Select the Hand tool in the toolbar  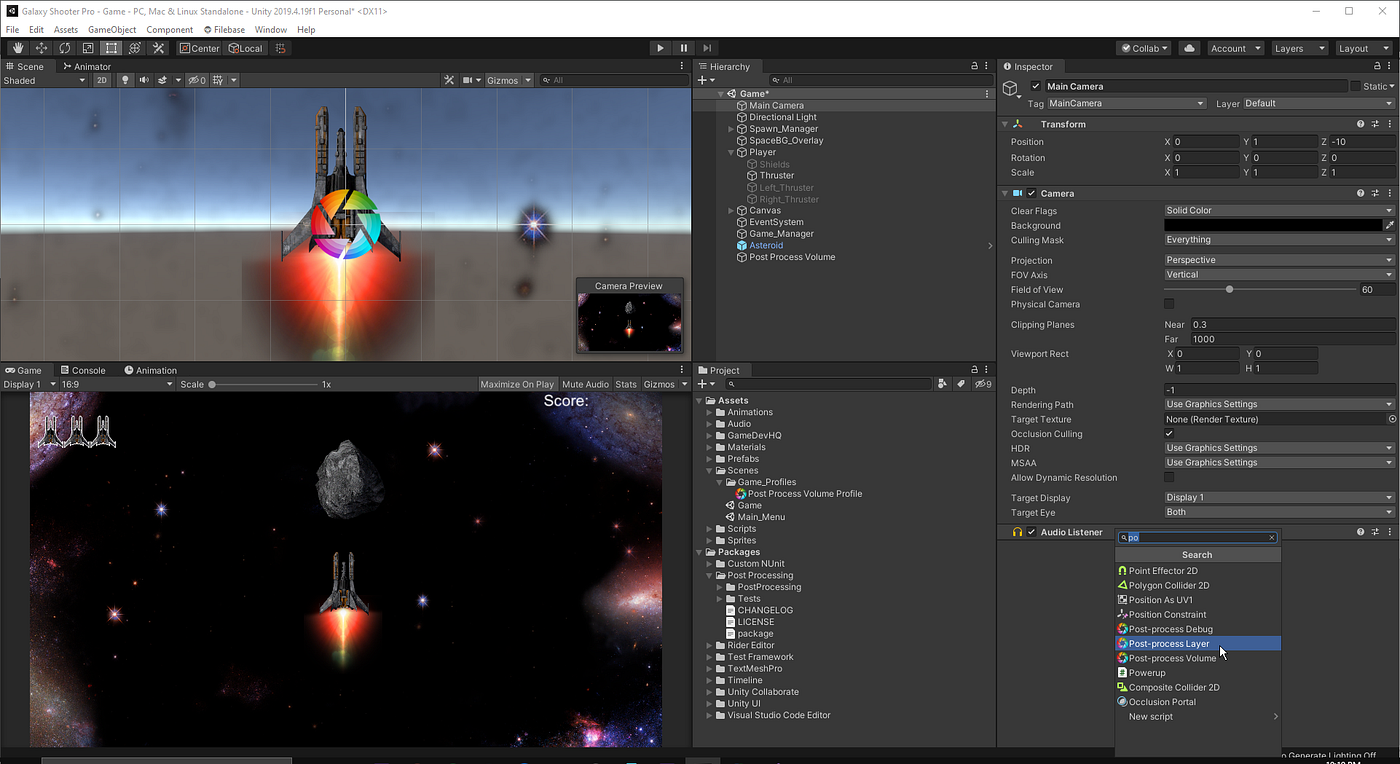(x=18, y=48)
